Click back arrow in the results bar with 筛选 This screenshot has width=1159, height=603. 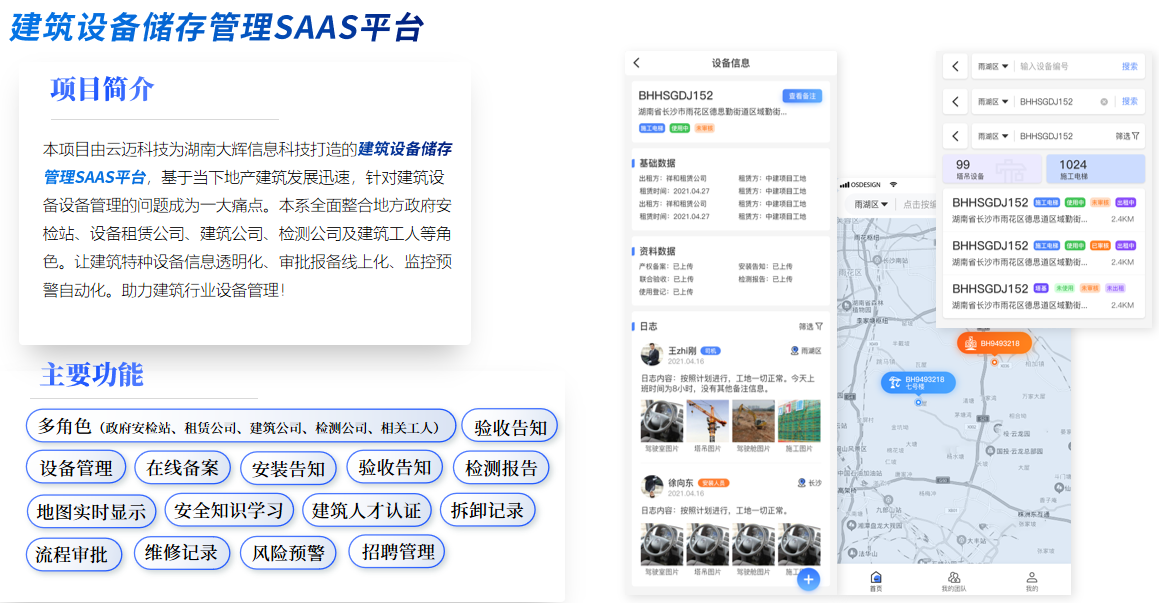coord(955,136)
